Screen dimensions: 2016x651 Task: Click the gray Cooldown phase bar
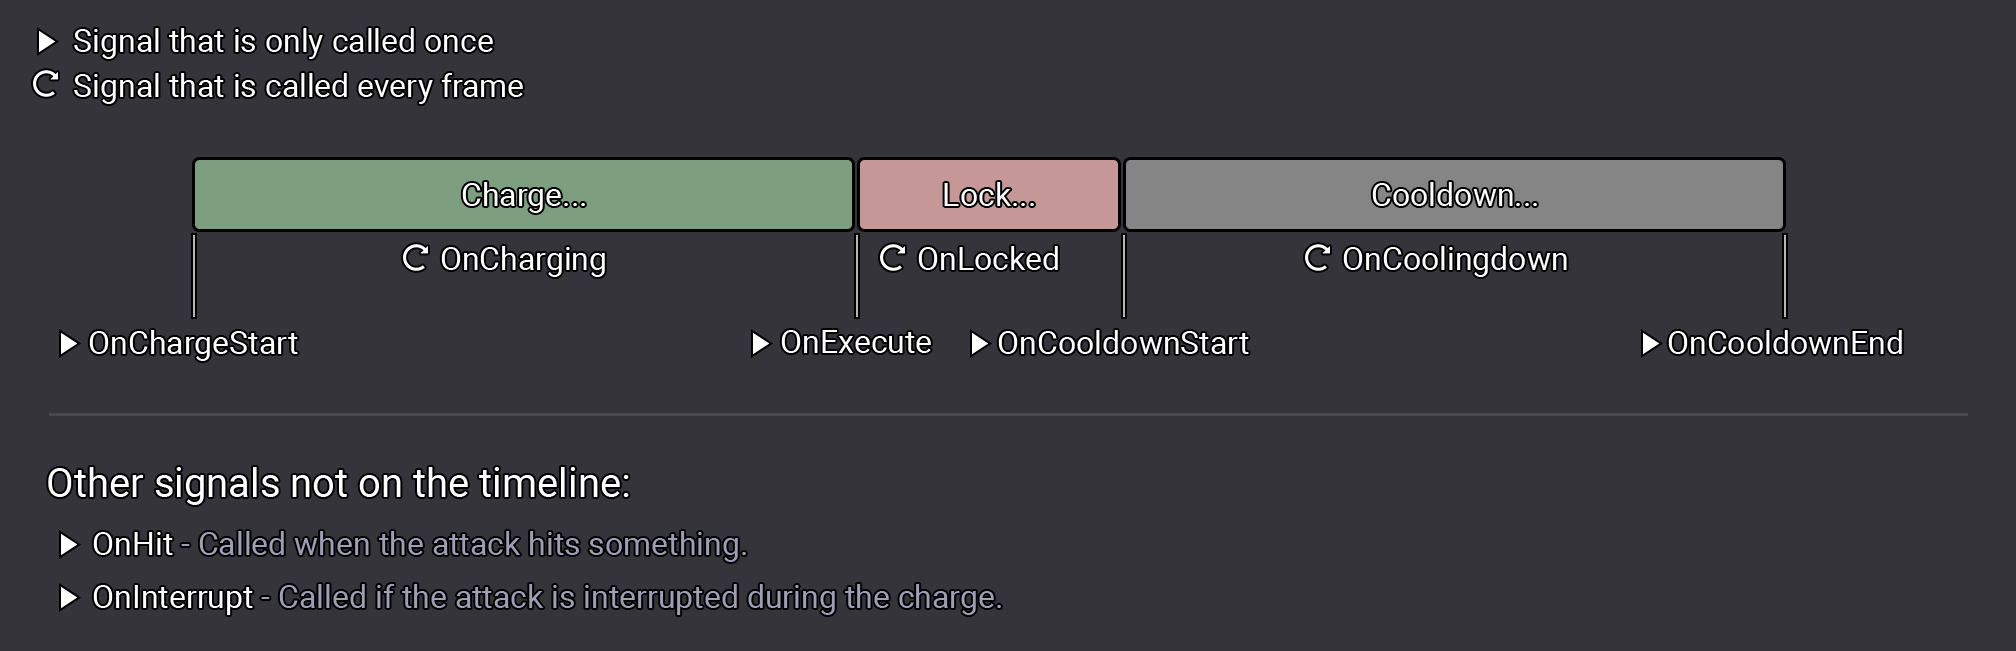[x=1454, y=194]
